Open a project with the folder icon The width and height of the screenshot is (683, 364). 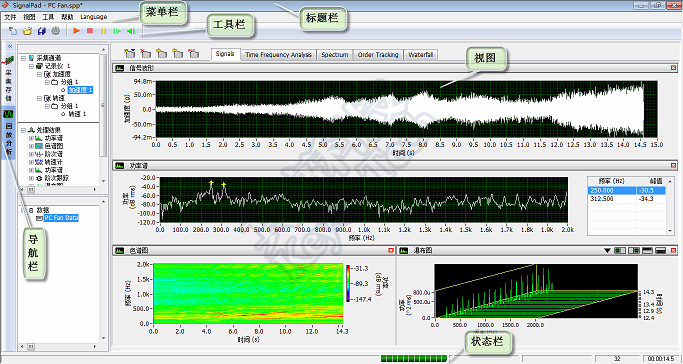[x=27, y=31]
